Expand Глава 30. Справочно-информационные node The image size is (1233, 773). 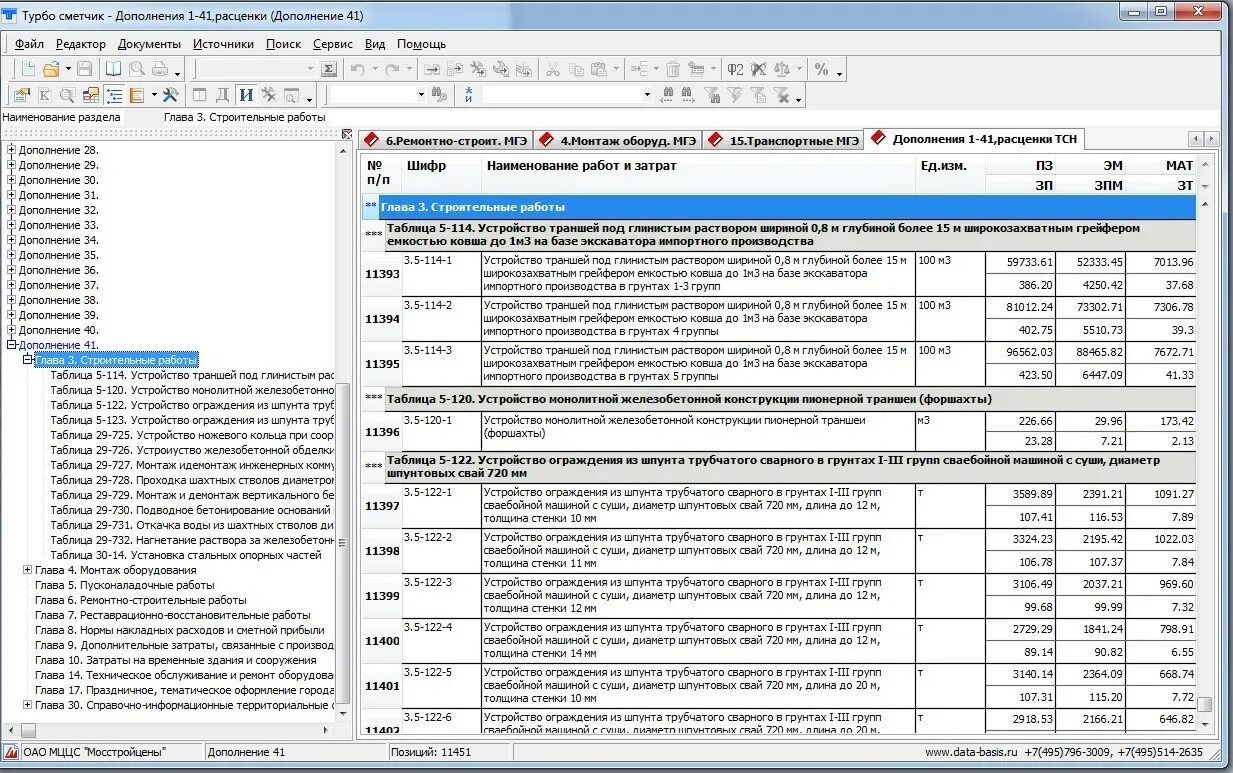tap(28, 705)
